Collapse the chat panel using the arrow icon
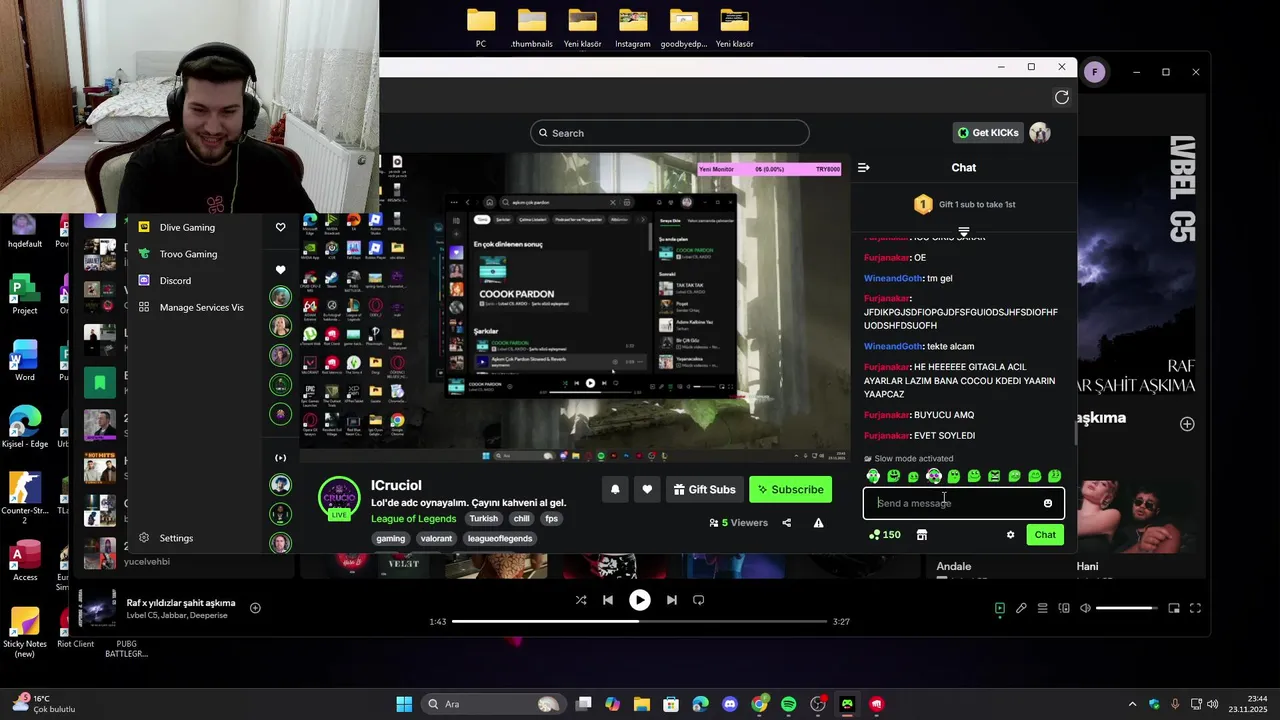The height and width of the screenshot is (720, 1280). [x=864, y=168]
